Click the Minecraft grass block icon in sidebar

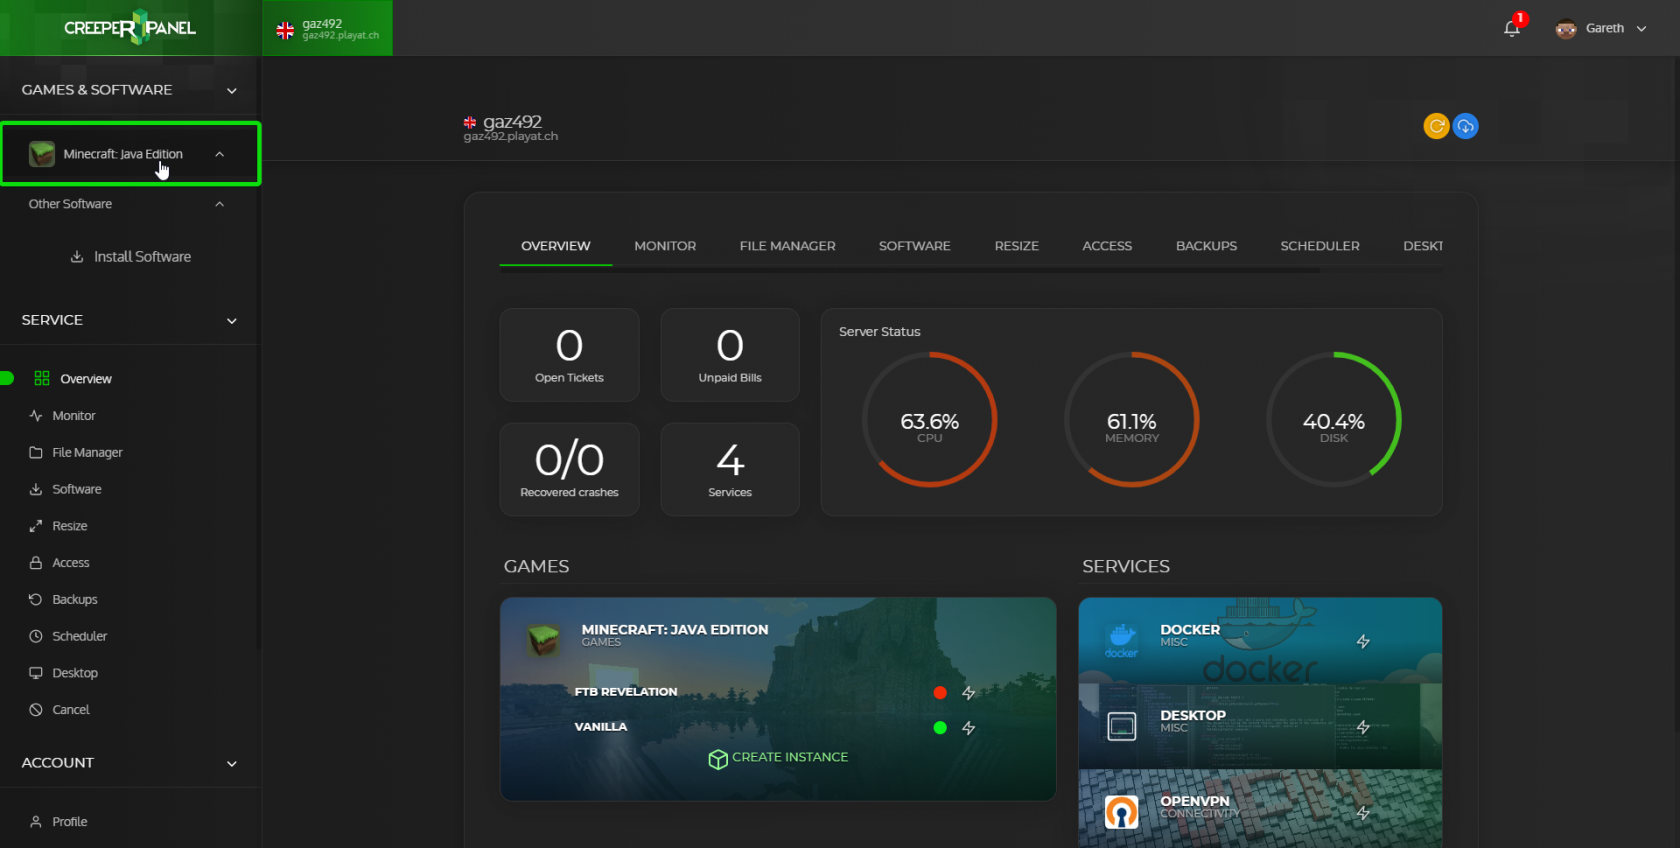click(x=42, y=154)
